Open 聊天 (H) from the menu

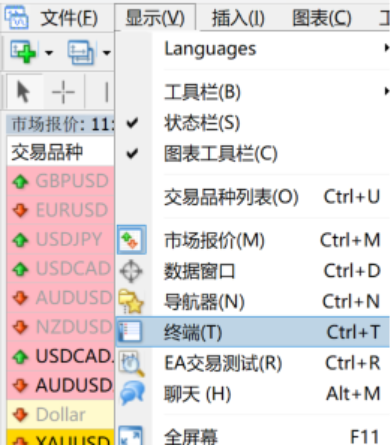click(253, 394)
